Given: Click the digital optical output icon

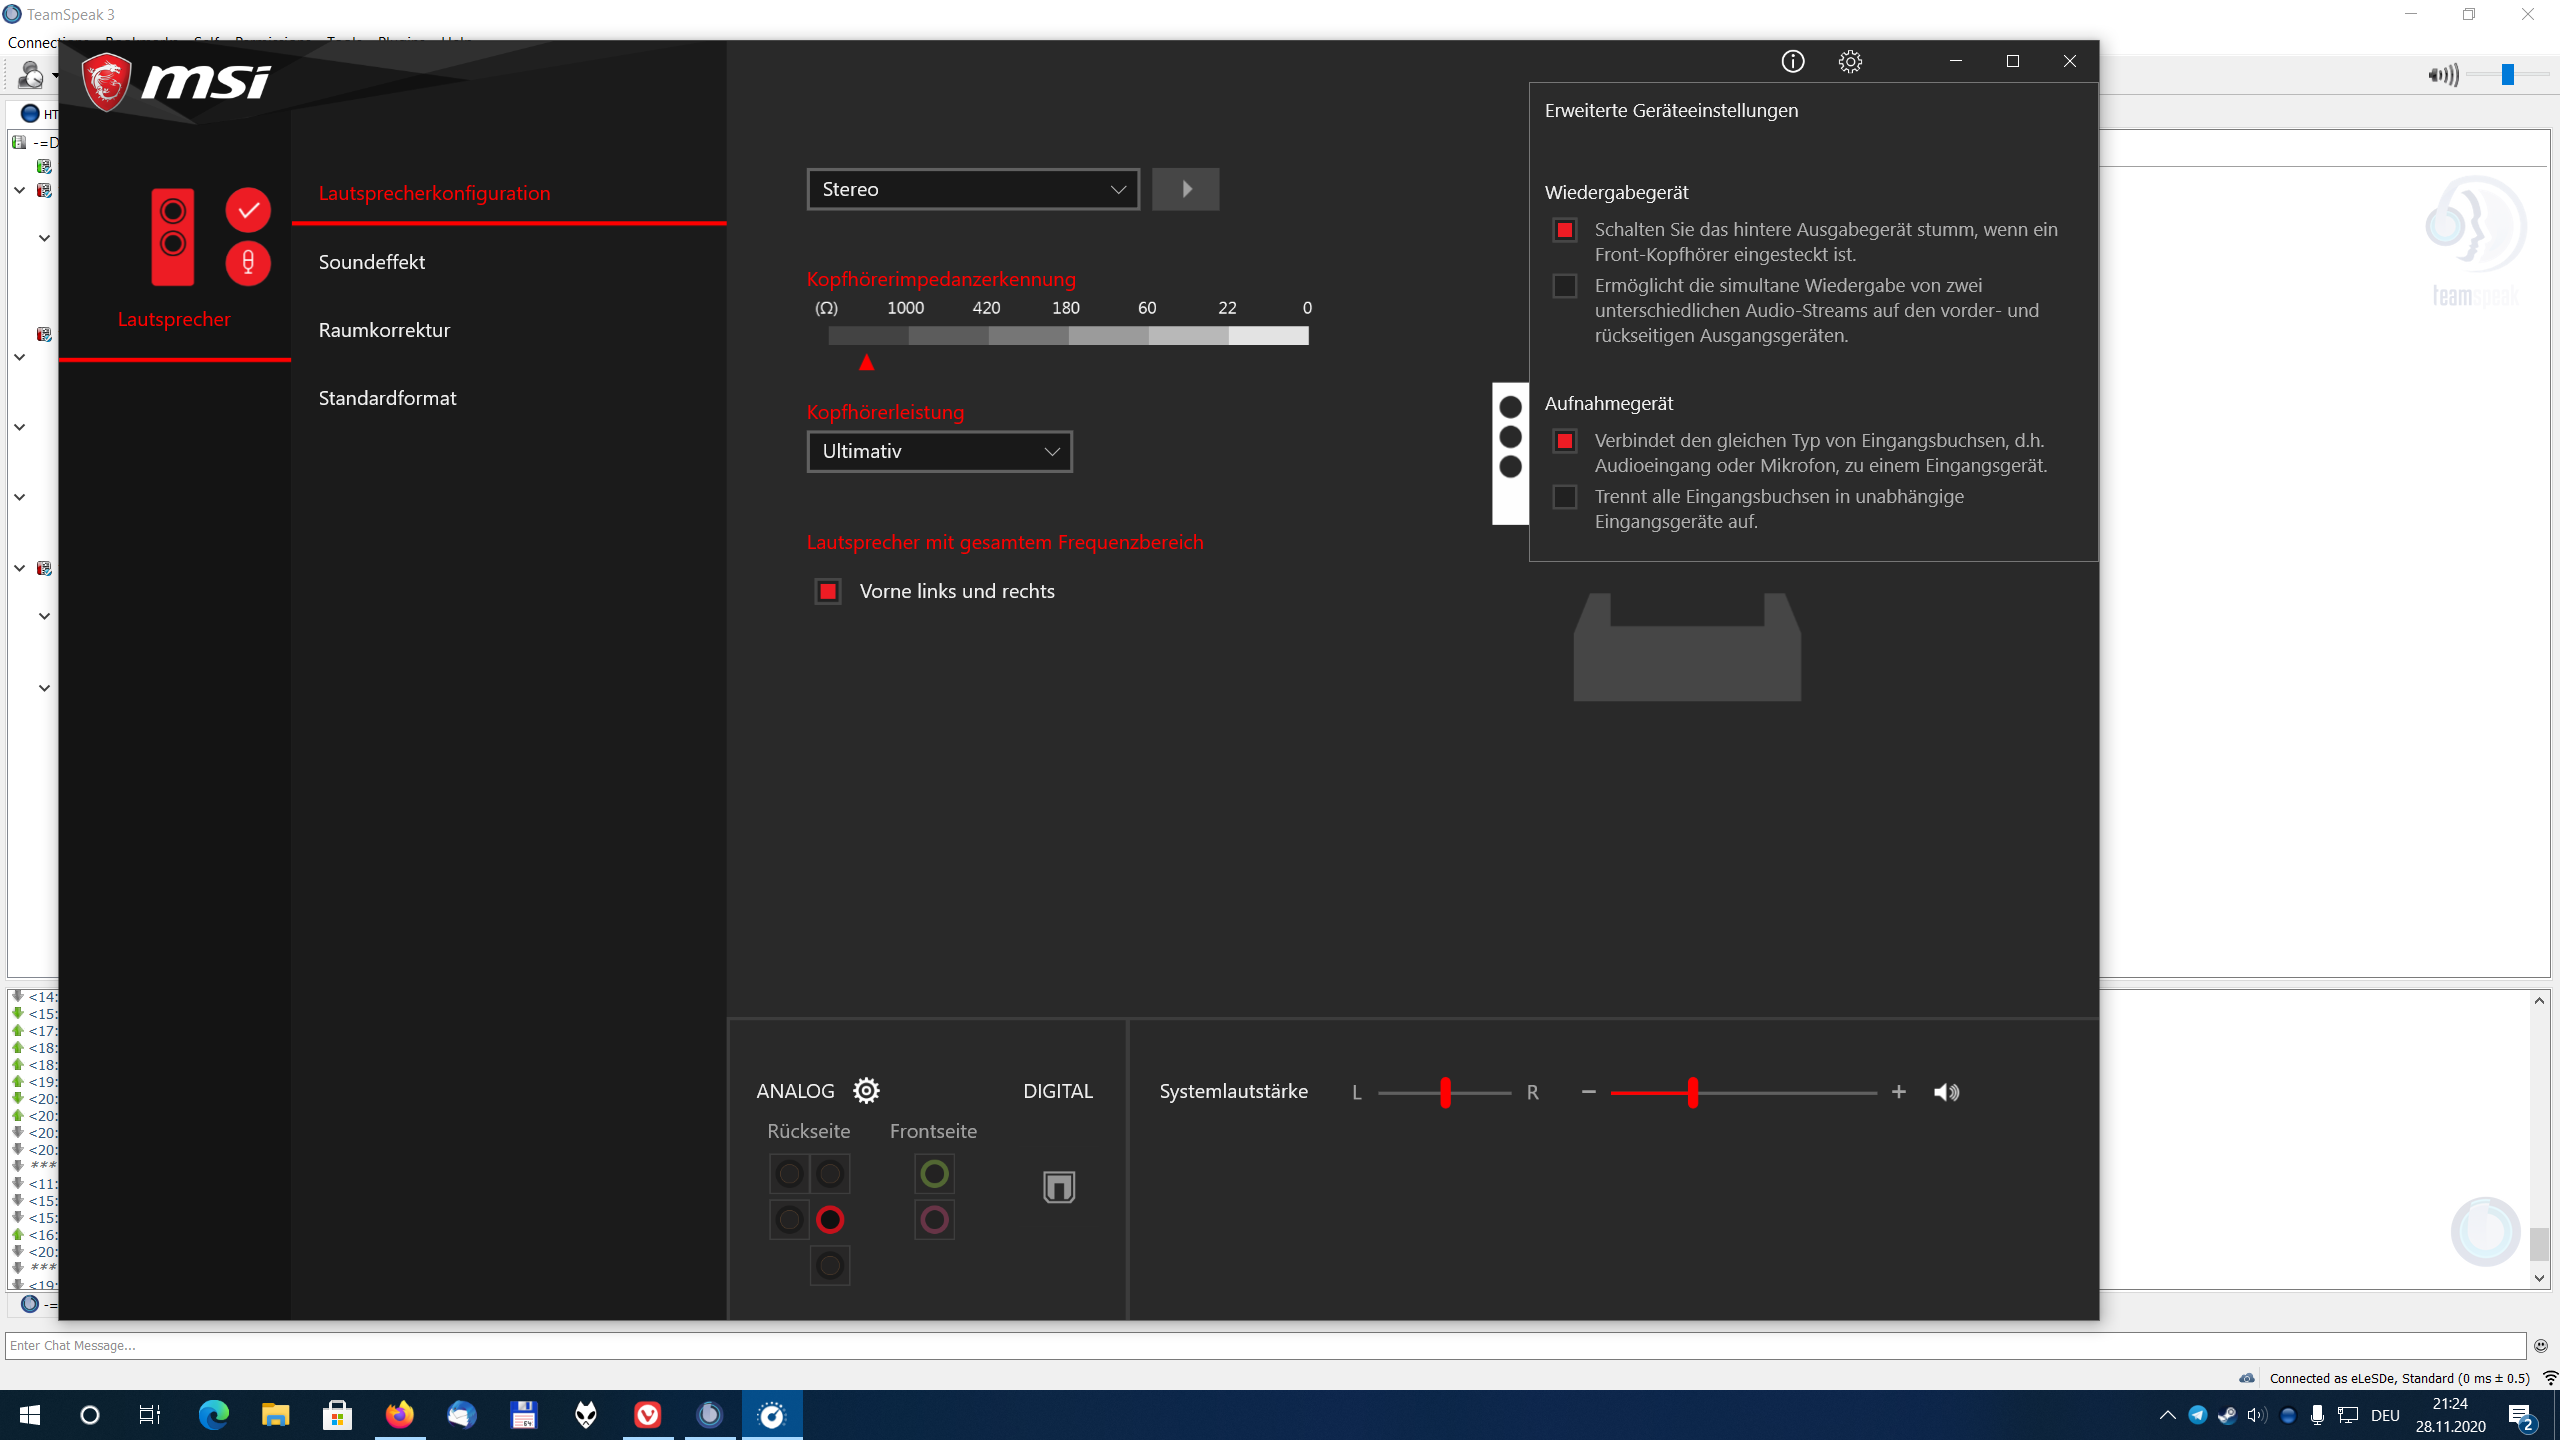Looking at the screenshot, I should pos(1058,1187).
